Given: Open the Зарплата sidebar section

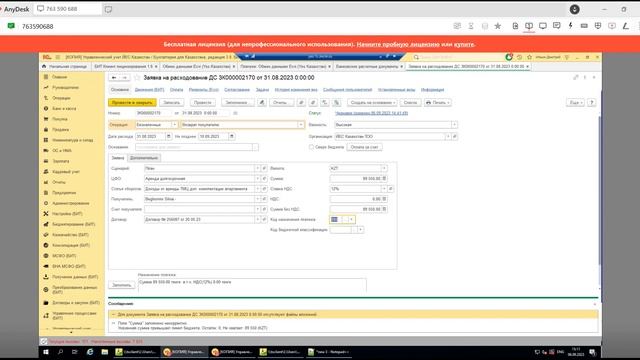Looking at the screenshot, I should pyautogui.click(x=60, y=161).
